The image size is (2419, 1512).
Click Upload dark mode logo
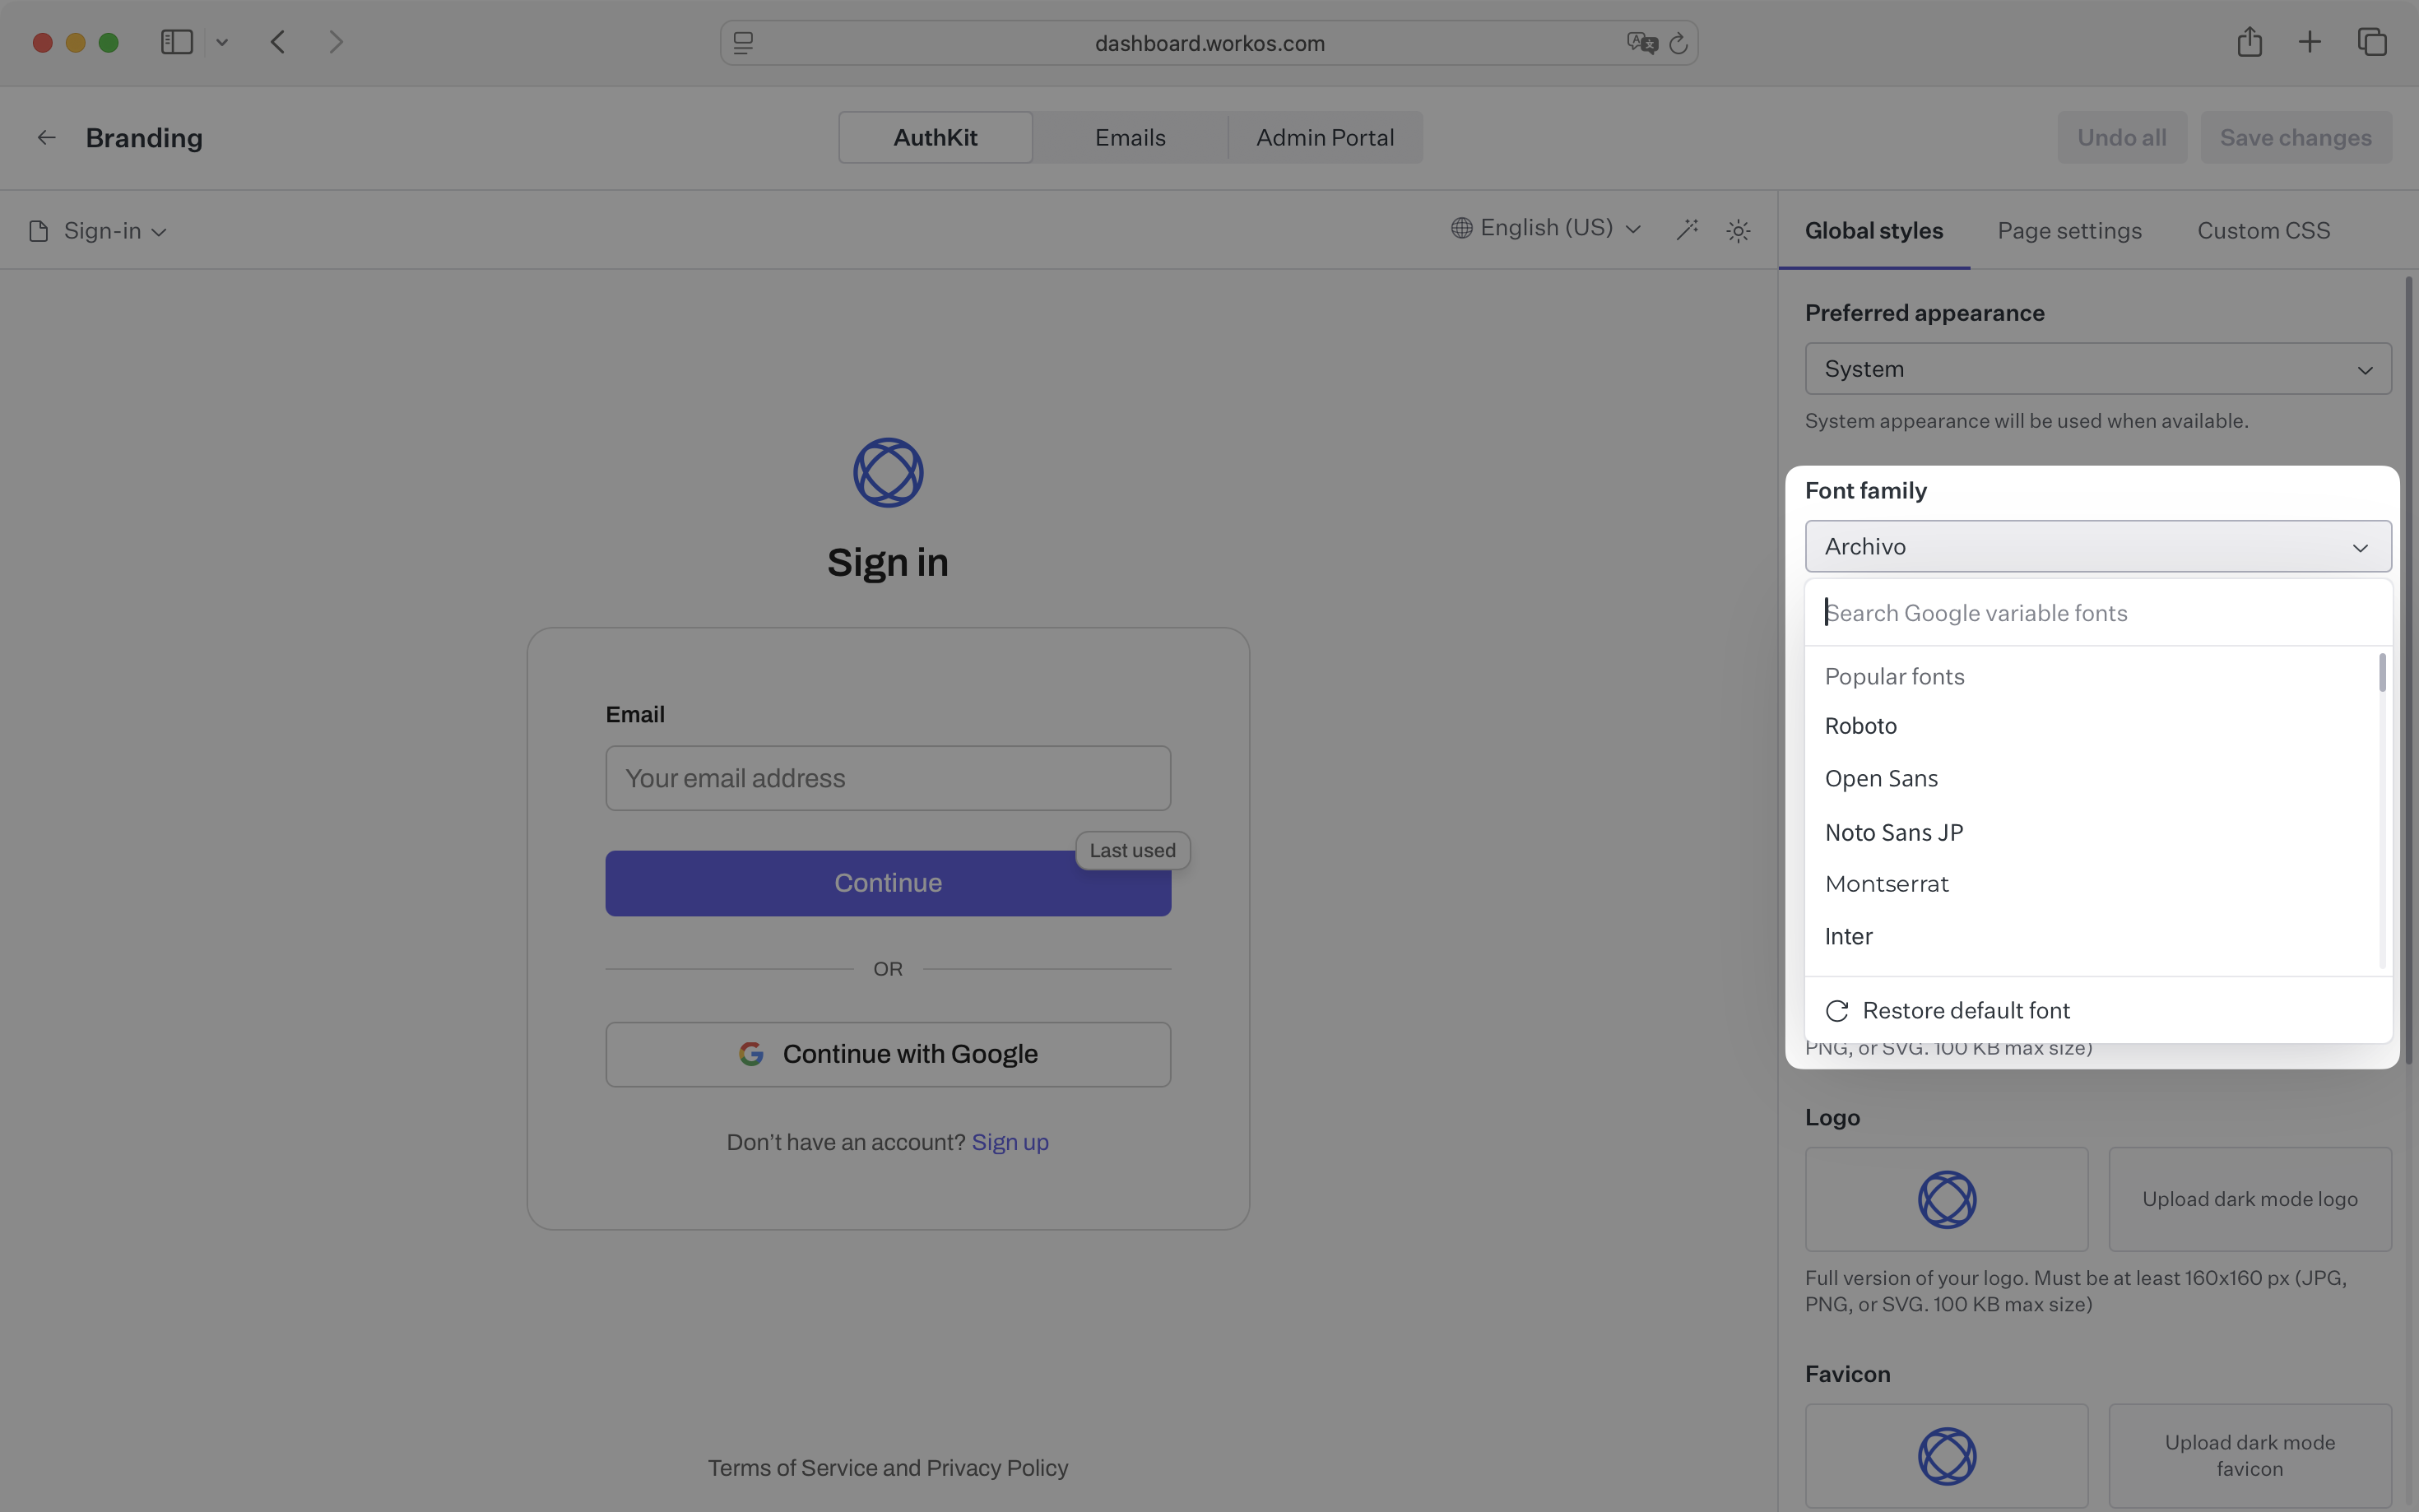click(x=2249, y=1199)
